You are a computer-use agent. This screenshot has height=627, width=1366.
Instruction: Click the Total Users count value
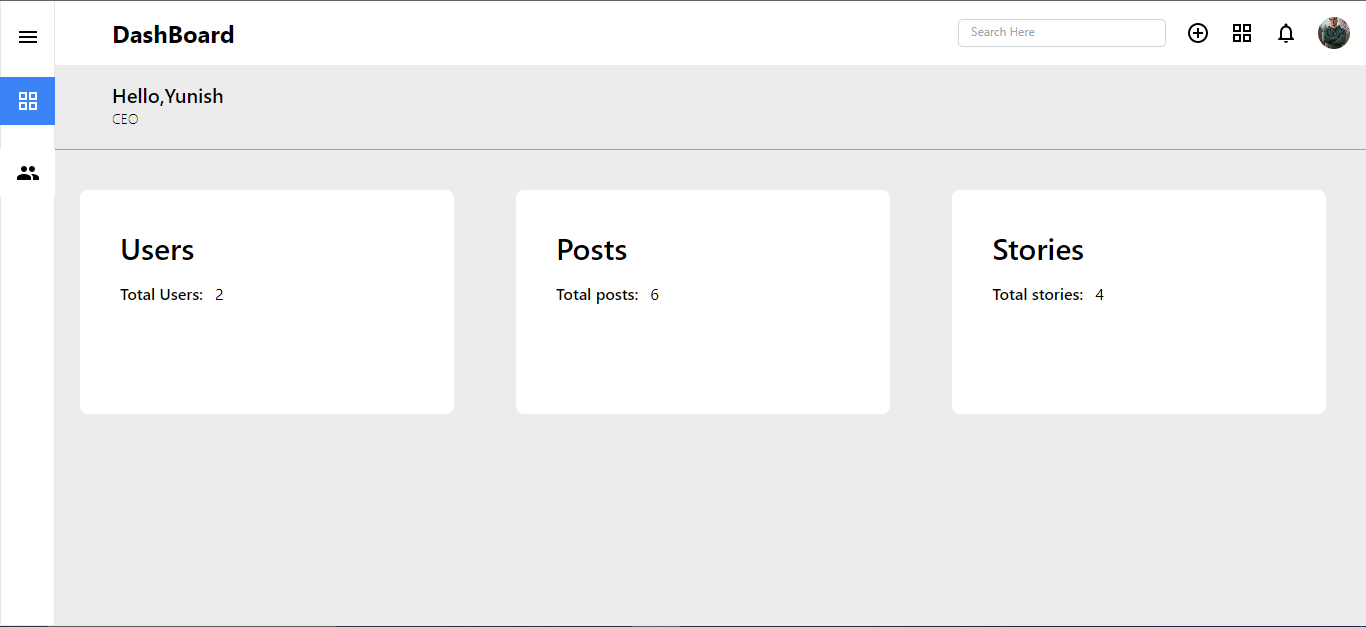pos(219,294)
